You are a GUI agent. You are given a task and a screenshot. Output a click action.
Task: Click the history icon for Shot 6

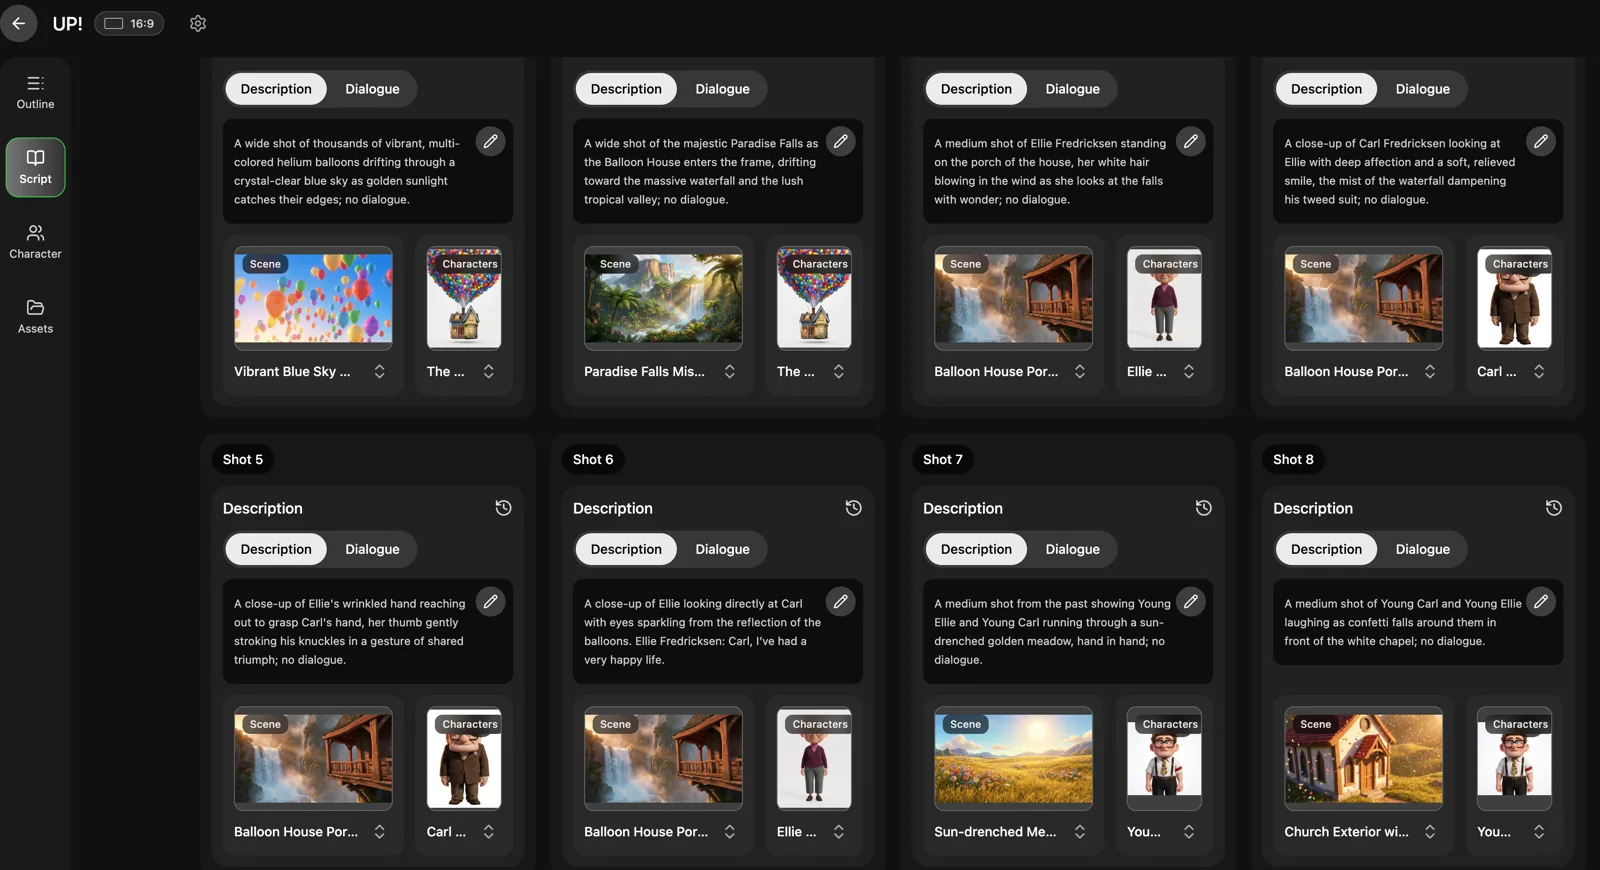pos(853,508)
